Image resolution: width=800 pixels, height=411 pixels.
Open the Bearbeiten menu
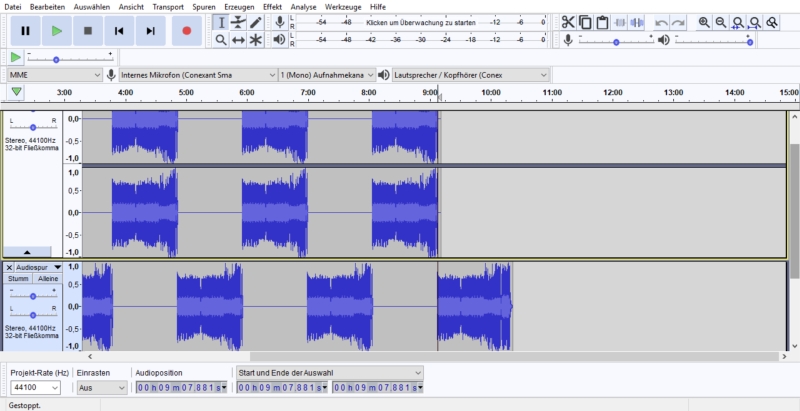tap(47, 7)
